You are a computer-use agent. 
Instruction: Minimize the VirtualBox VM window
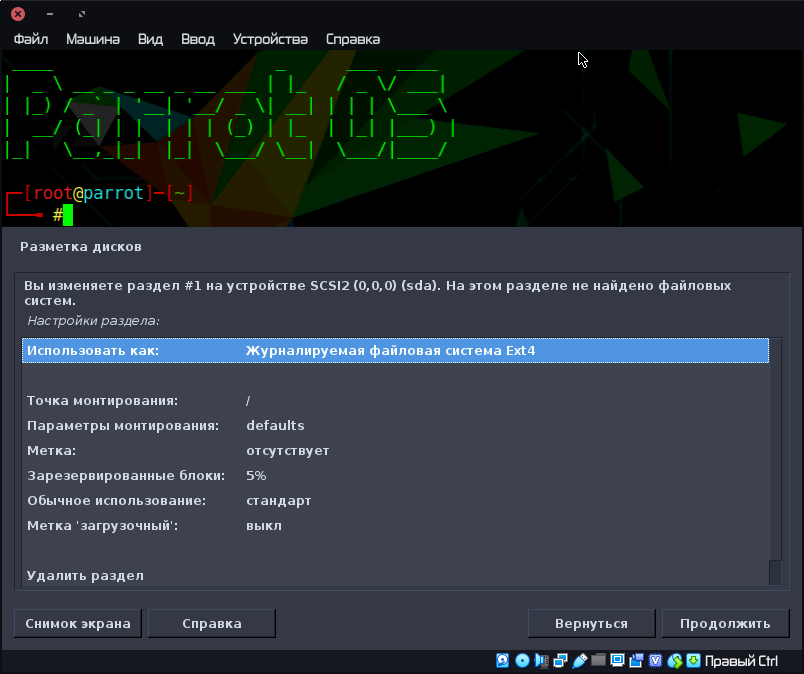point(50,14)
